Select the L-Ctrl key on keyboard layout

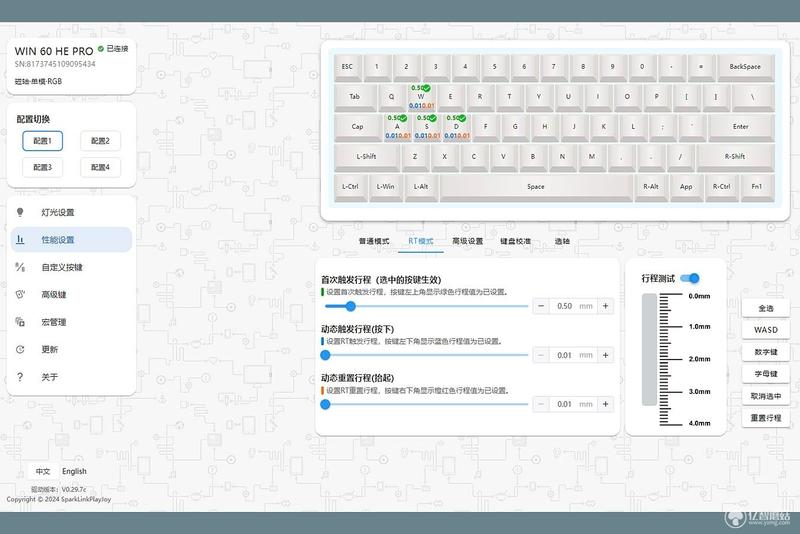(351, 187)
